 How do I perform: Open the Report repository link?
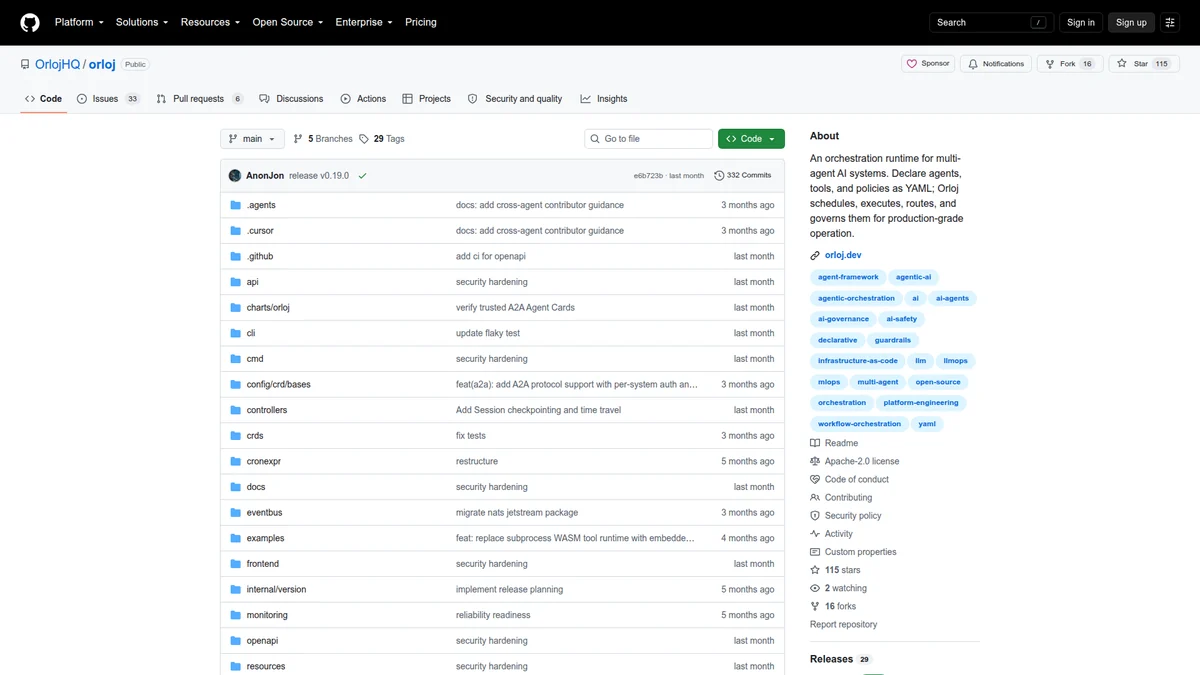point(844,625)
